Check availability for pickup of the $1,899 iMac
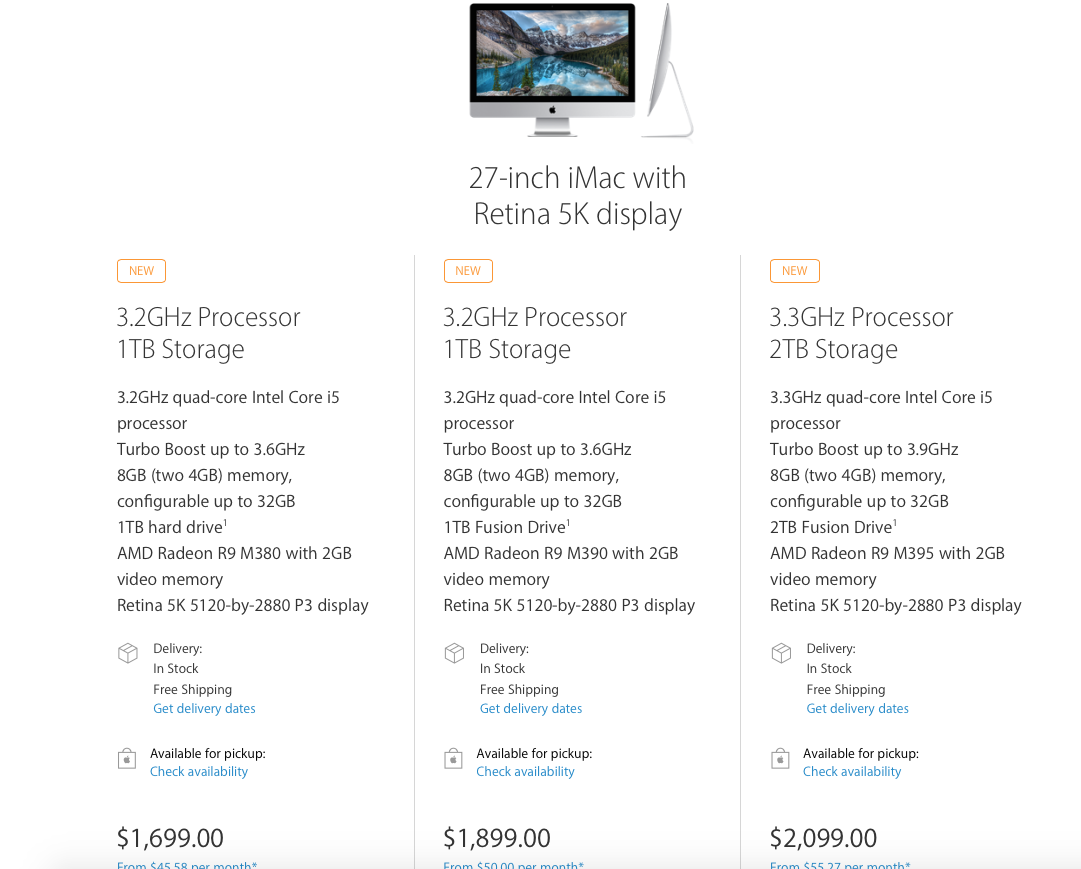This screenshot has width=1081, height=869. (x=526, y=772)
